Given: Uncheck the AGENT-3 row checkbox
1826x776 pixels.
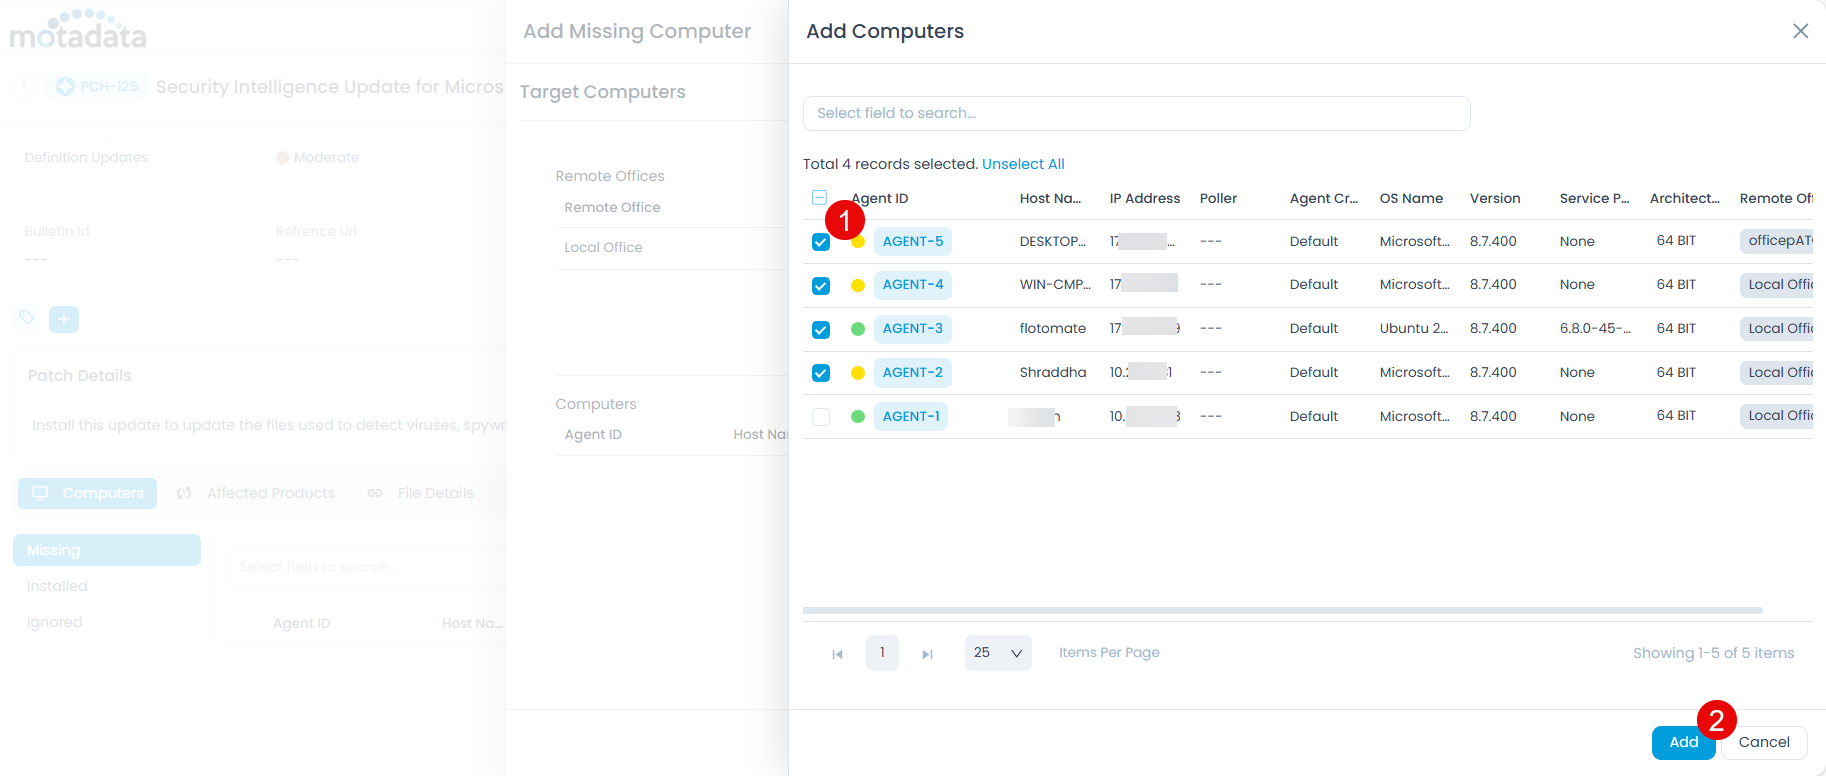Looking at the screenshot, I should pos(821,330).
